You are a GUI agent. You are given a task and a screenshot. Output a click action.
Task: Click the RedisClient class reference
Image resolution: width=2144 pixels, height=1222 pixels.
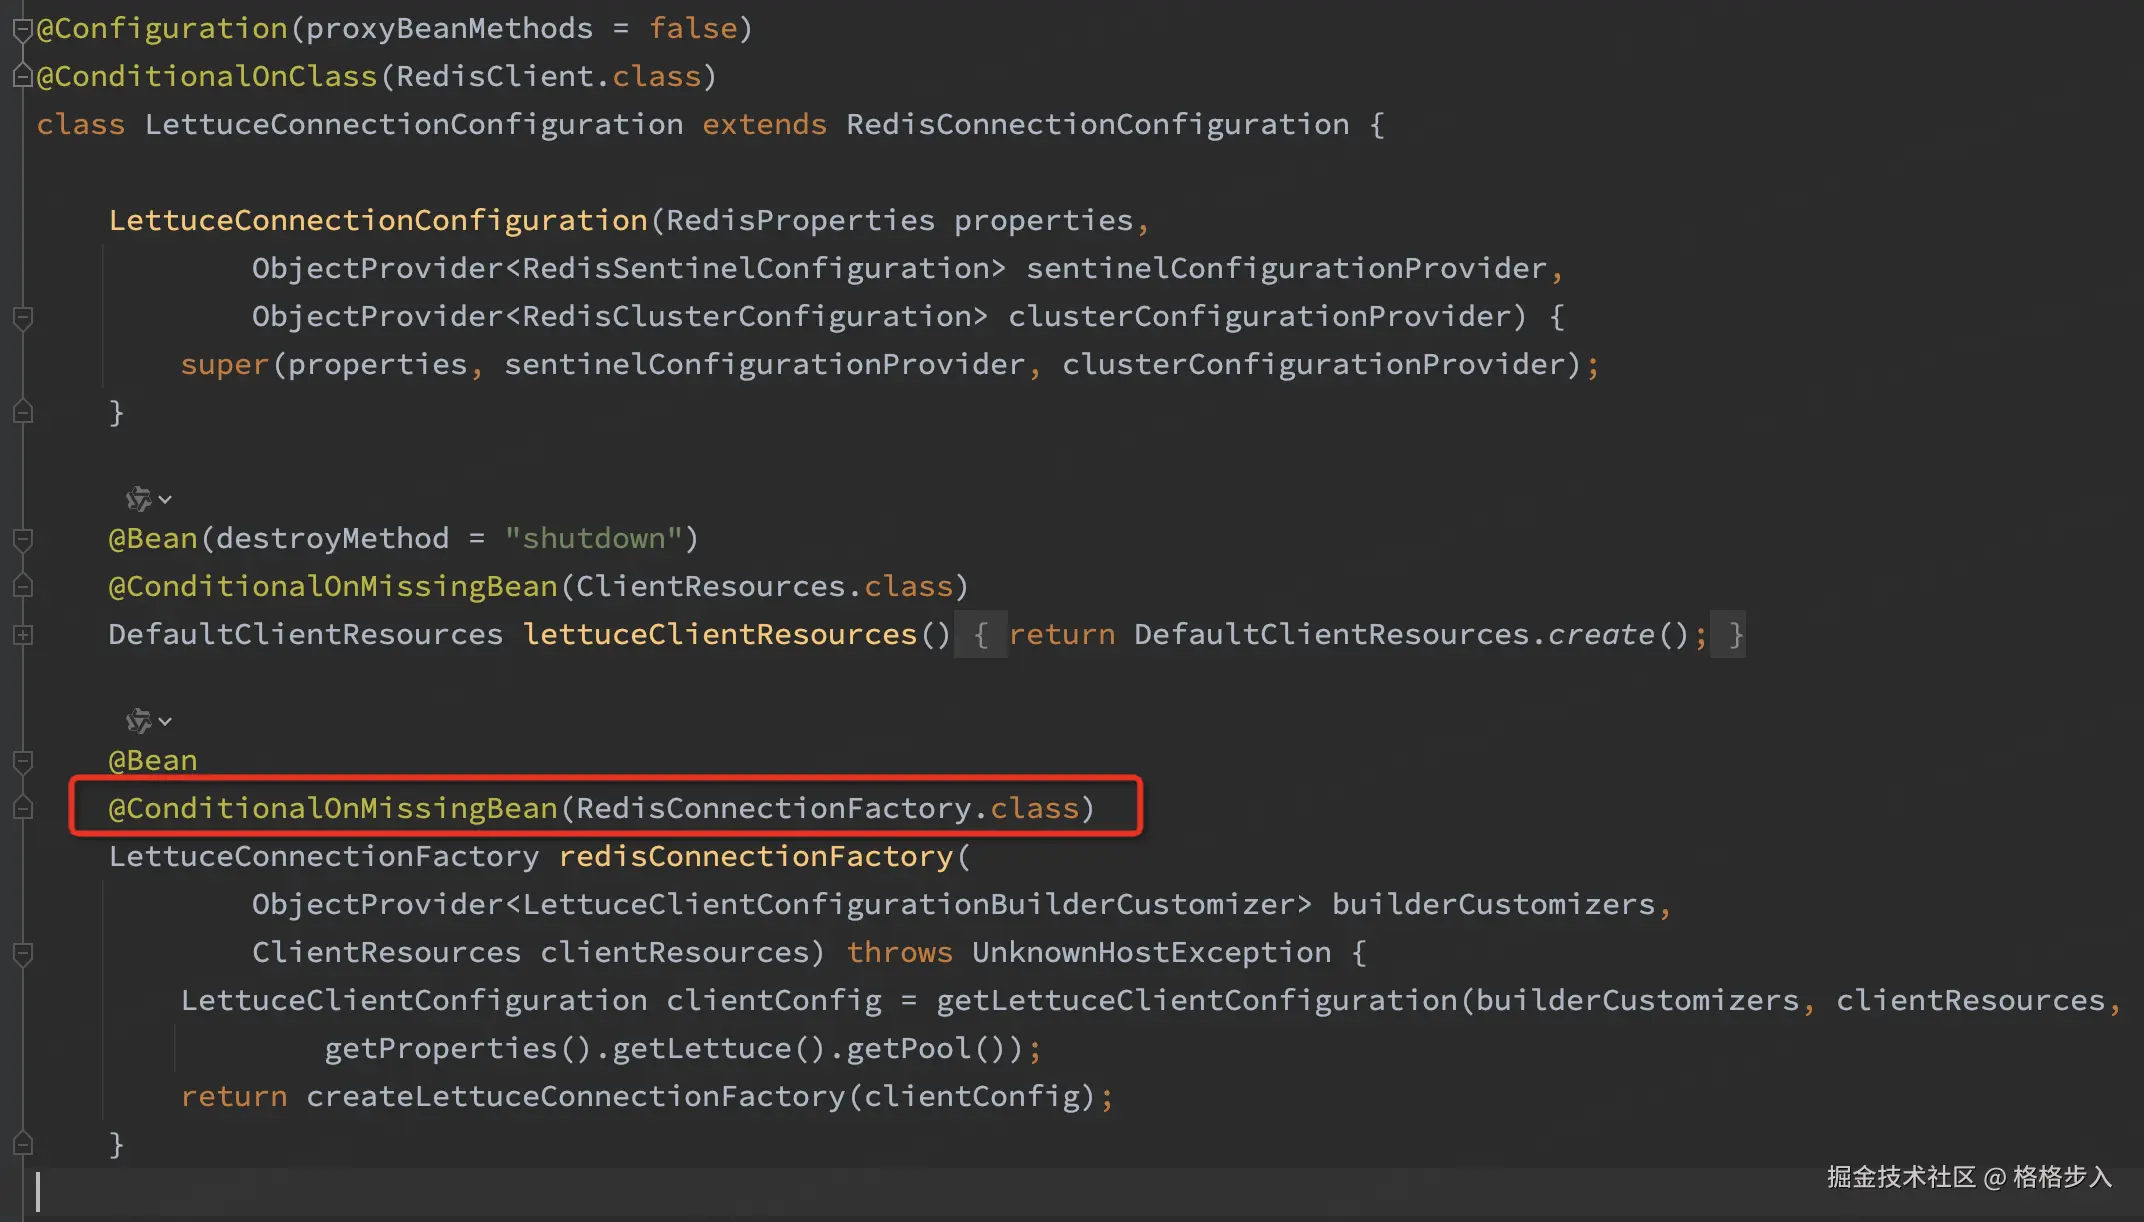tap(494, 77)
